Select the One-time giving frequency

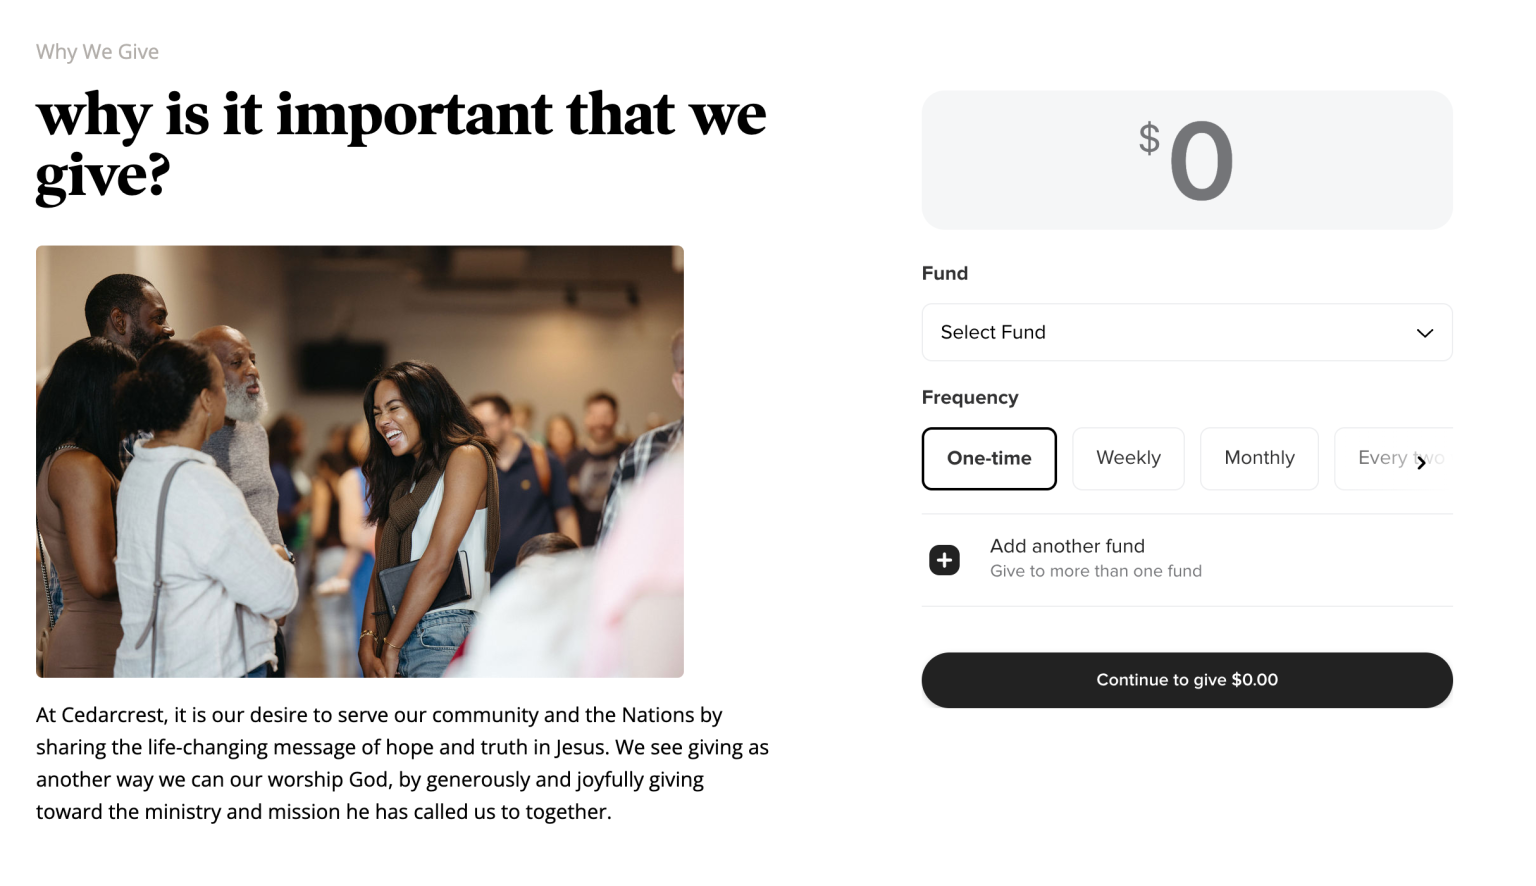pos(989,458)
